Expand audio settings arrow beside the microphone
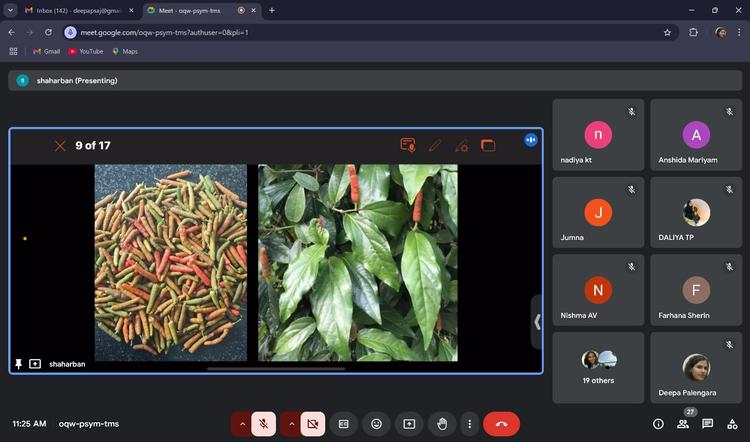The image size is (750, 442). tap(241, 424)
